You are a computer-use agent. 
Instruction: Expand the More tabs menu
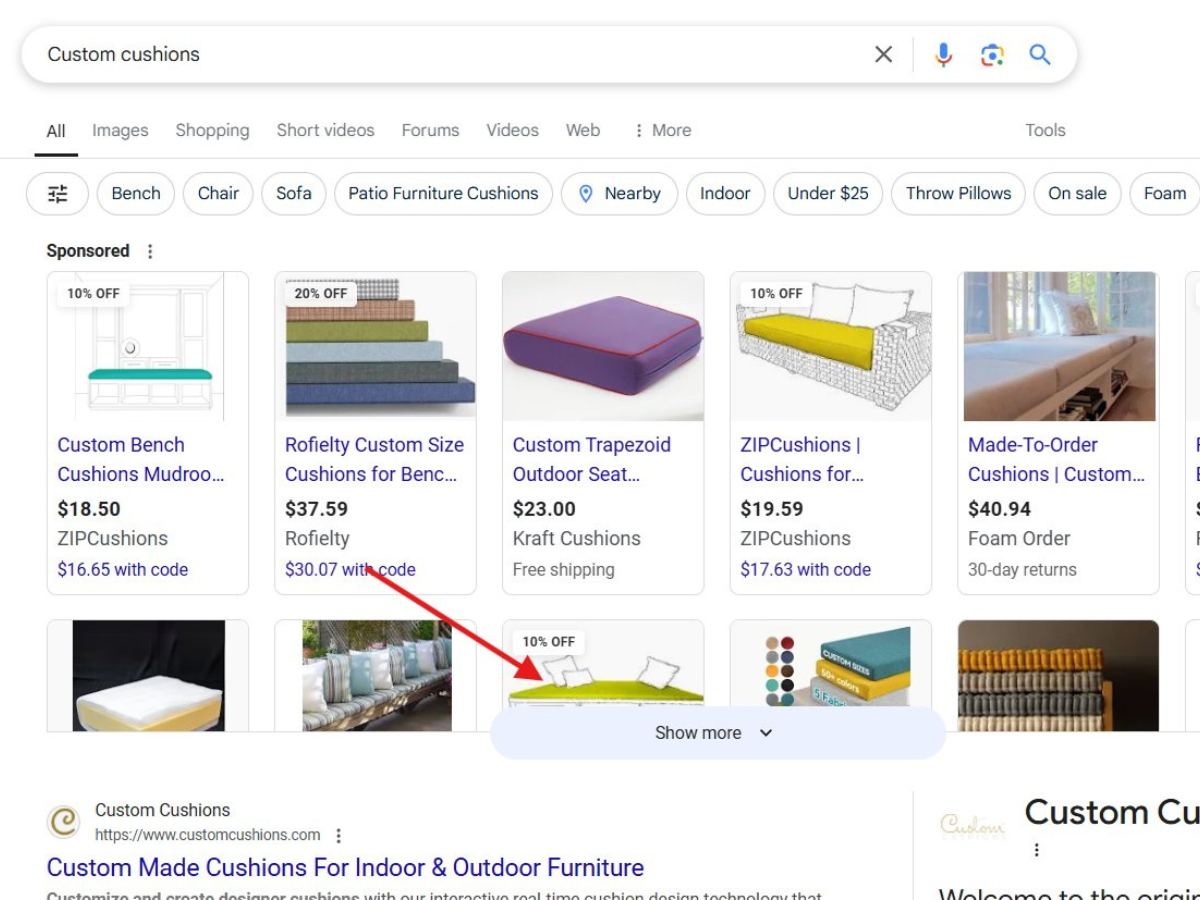662,130
